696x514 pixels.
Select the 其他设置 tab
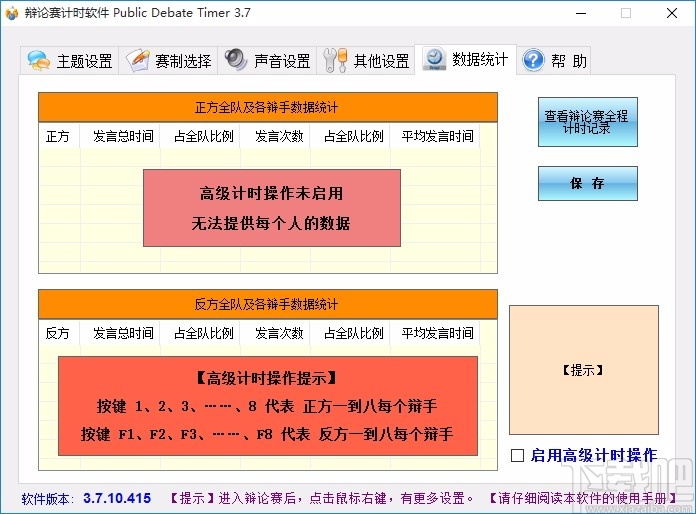coord(366,60)
